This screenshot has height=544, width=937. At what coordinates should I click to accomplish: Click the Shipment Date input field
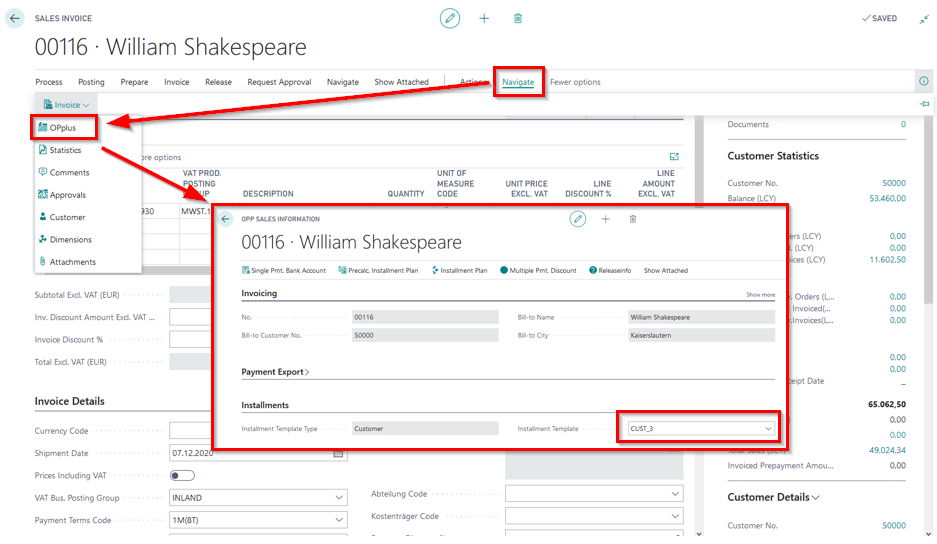250,453
